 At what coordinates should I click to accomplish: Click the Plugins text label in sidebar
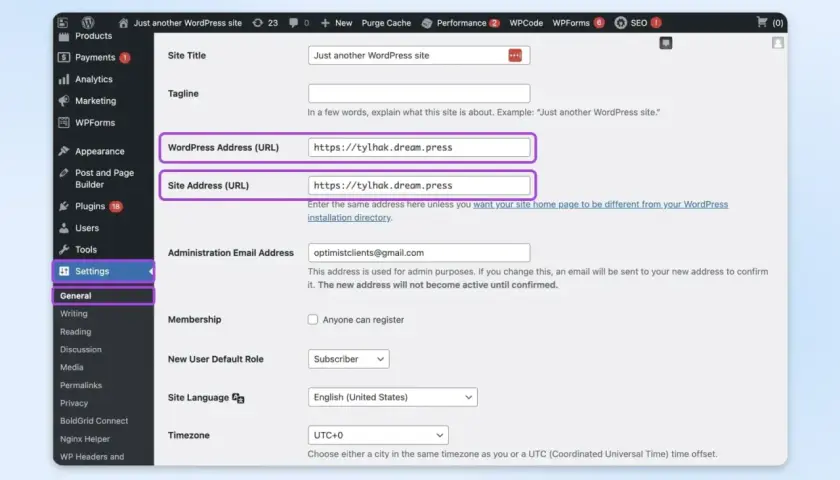point(90,206)
